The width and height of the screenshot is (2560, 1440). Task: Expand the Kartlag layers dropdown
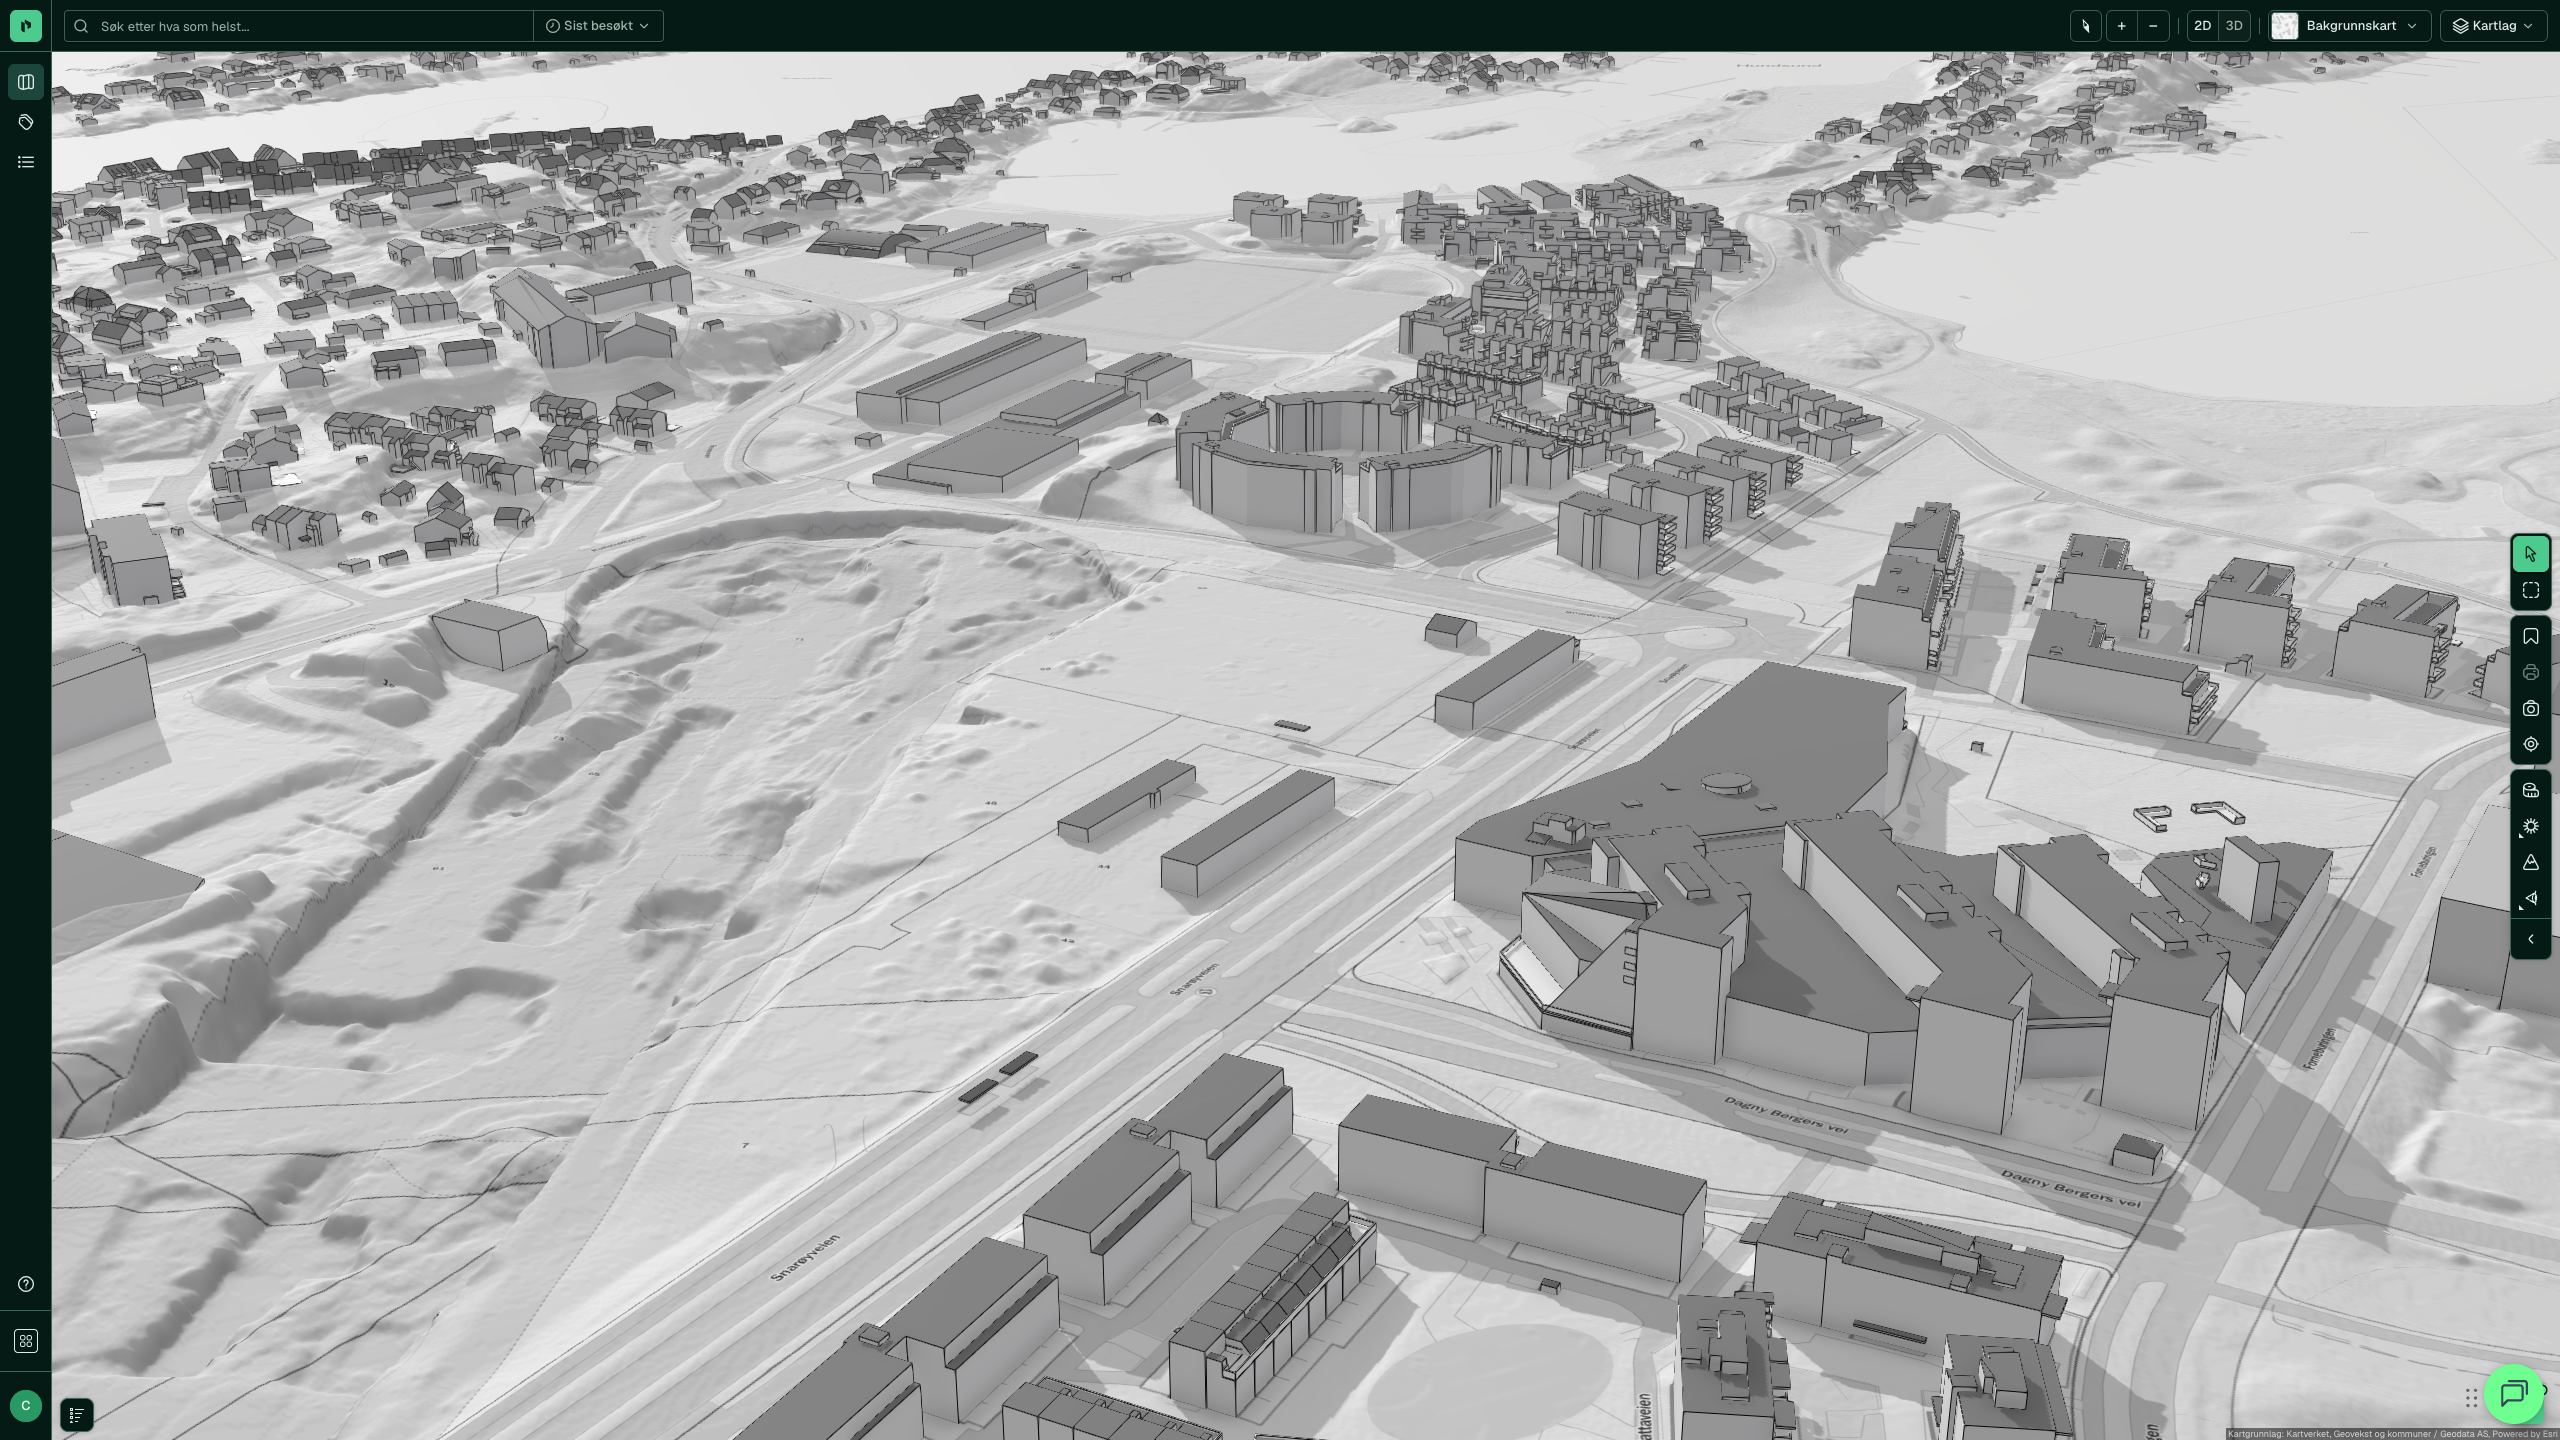point(2493,26)
